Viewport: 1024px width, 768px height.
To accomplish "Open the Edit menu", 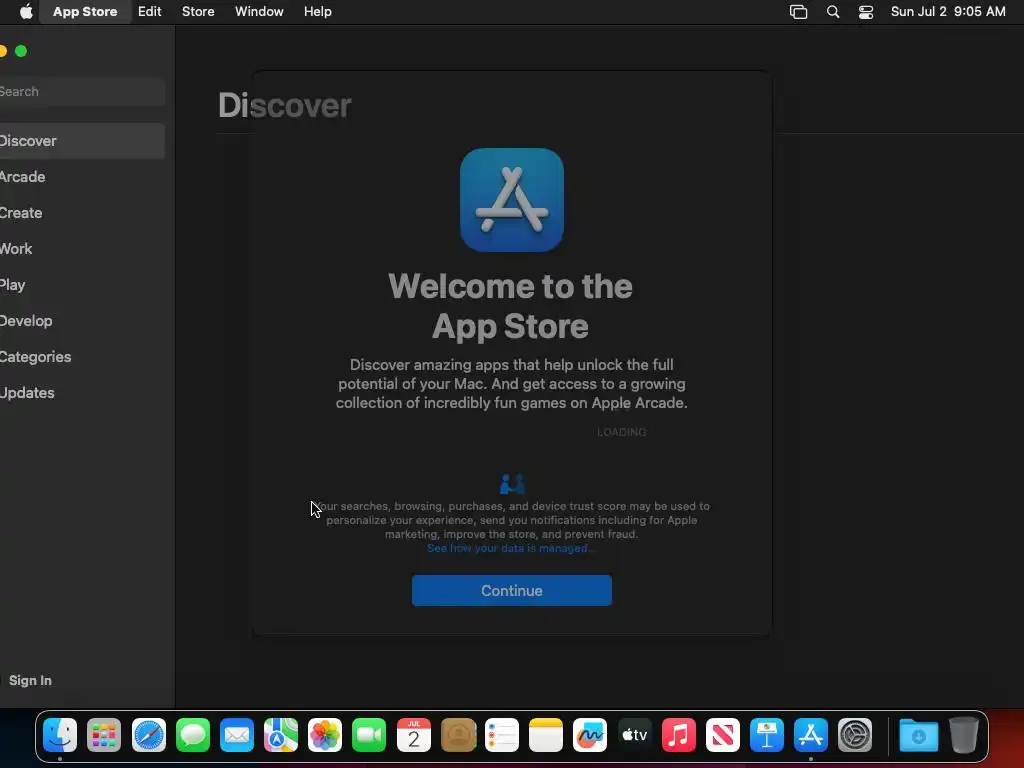I will click(x=150, y=12).
